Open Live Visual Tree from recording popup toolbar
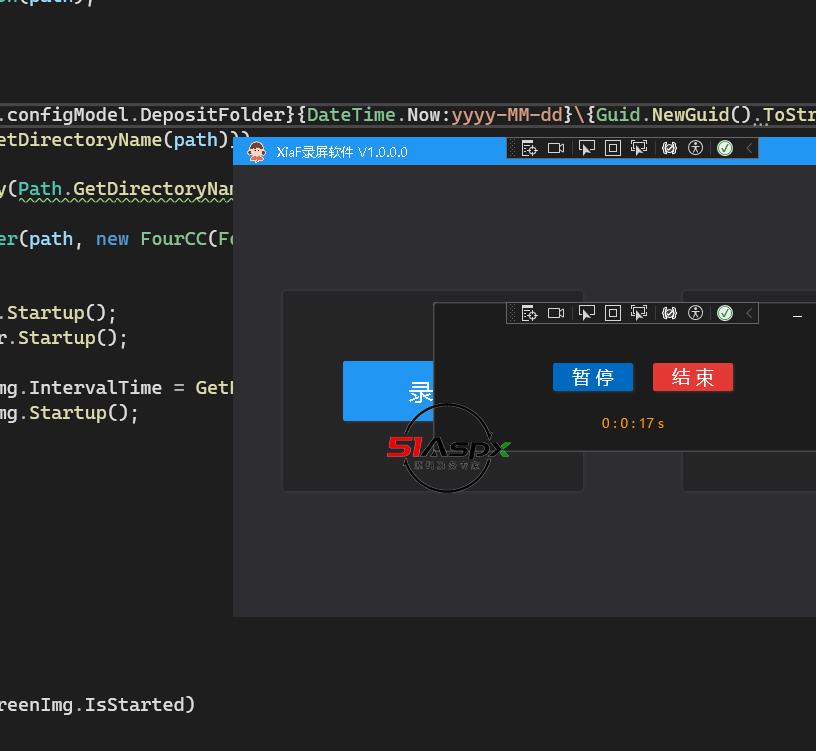 (x=530, y=313)
